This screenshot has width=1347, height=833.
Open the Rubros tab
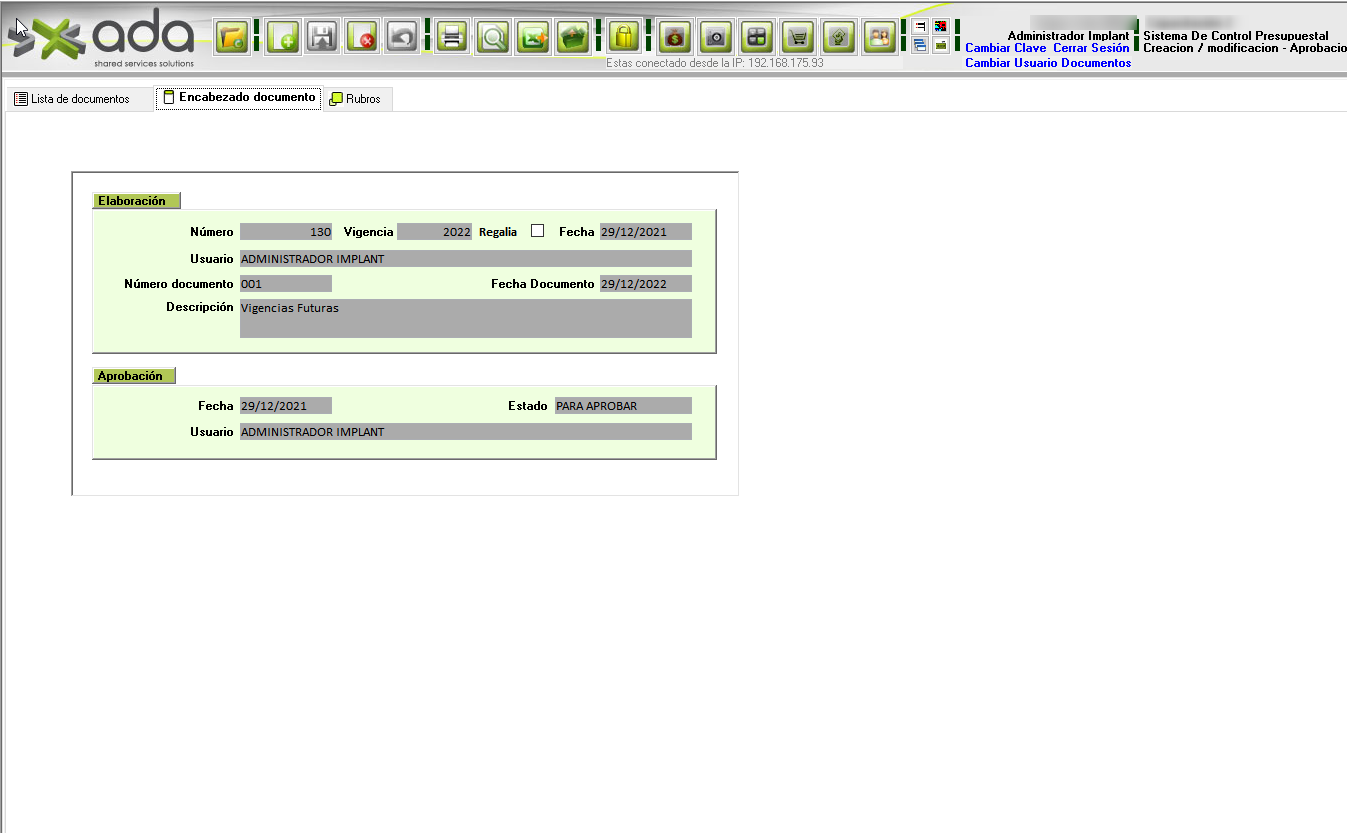tap(356, 99)
